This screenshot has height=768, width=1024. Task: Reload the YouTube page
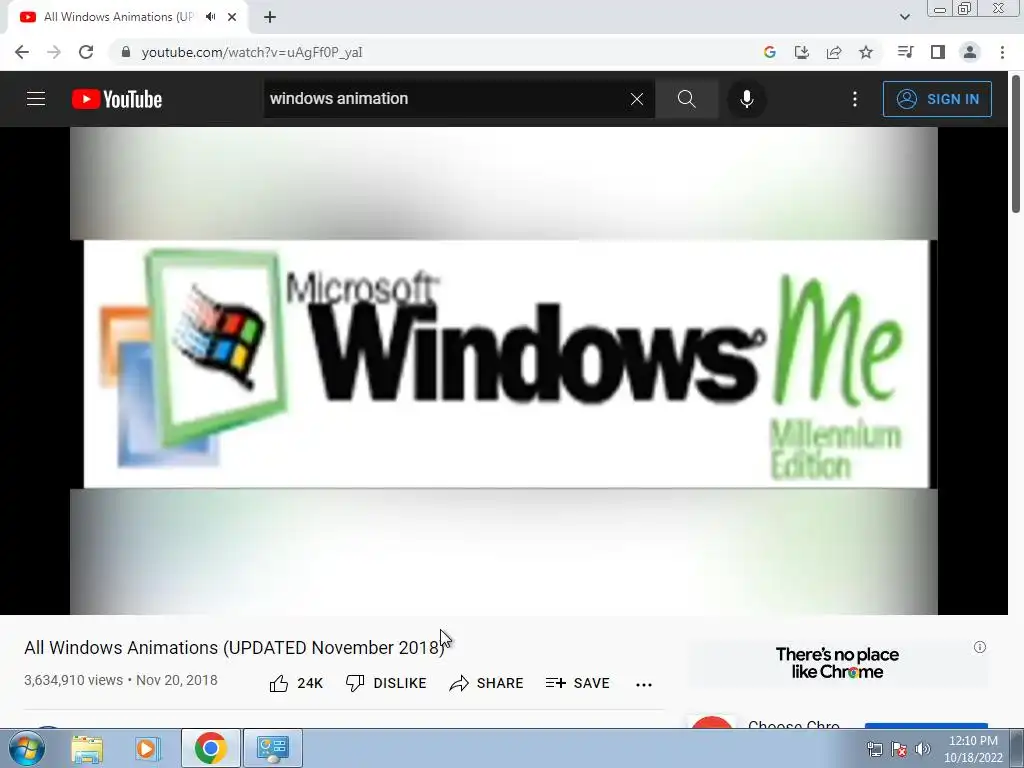(x=86, y=52)
